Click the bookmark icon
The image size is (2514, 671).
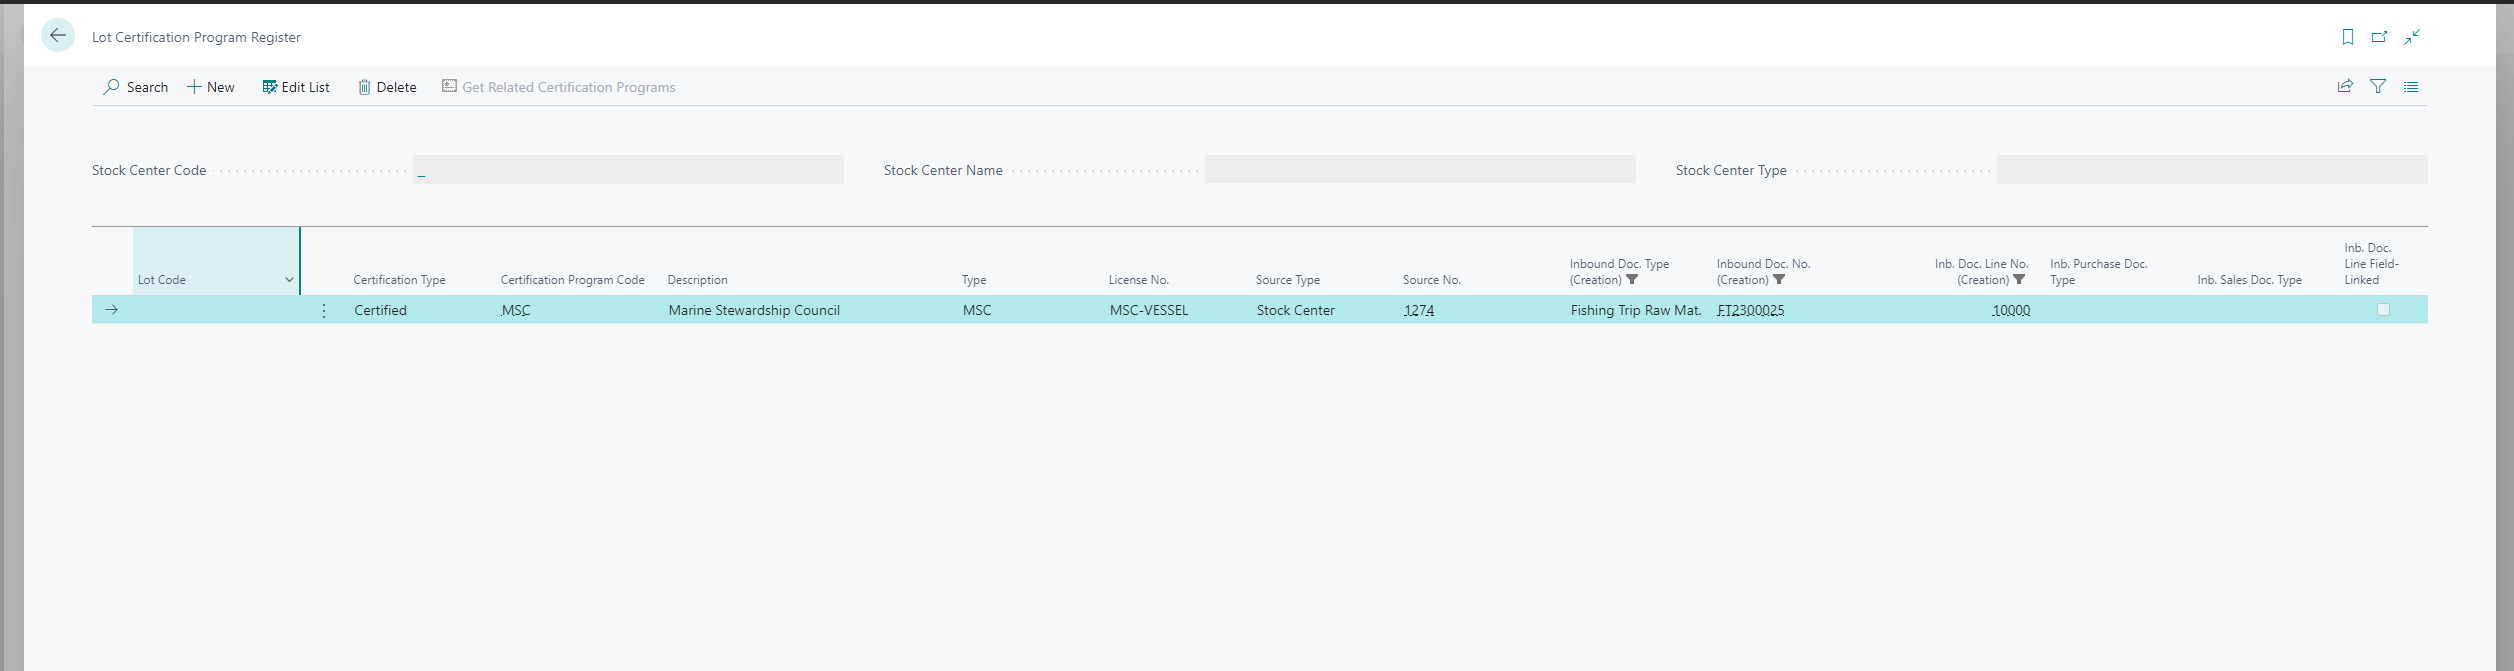point(2347,37)
